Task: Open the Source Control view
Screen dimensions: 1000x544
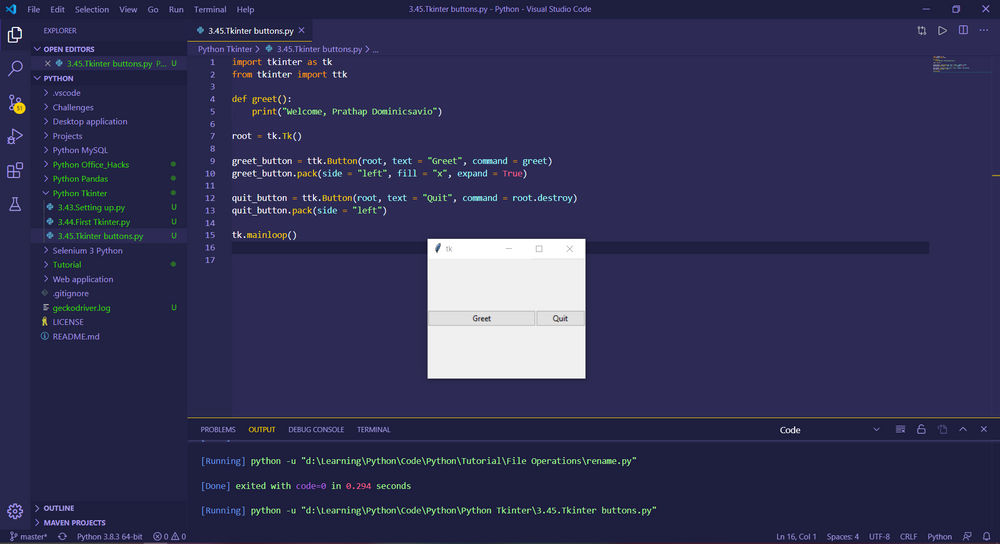Action: tap(15, 103)
